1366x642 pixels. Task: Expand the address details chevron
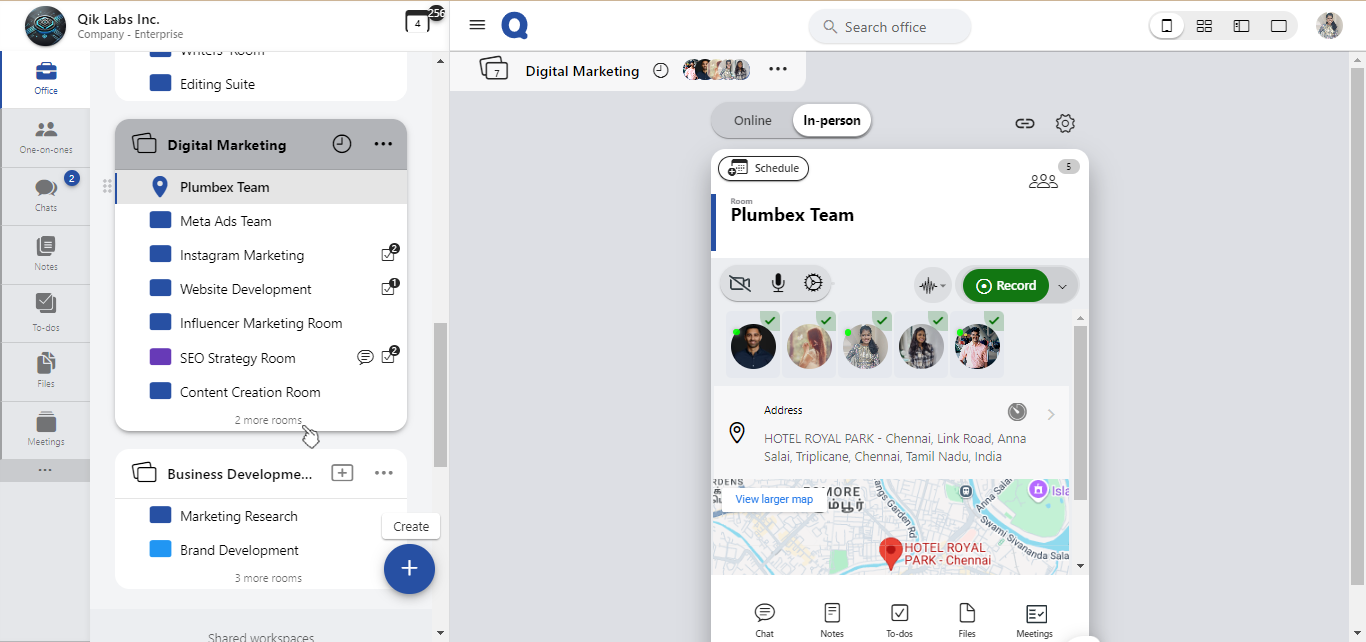(x=1051, y=414)
